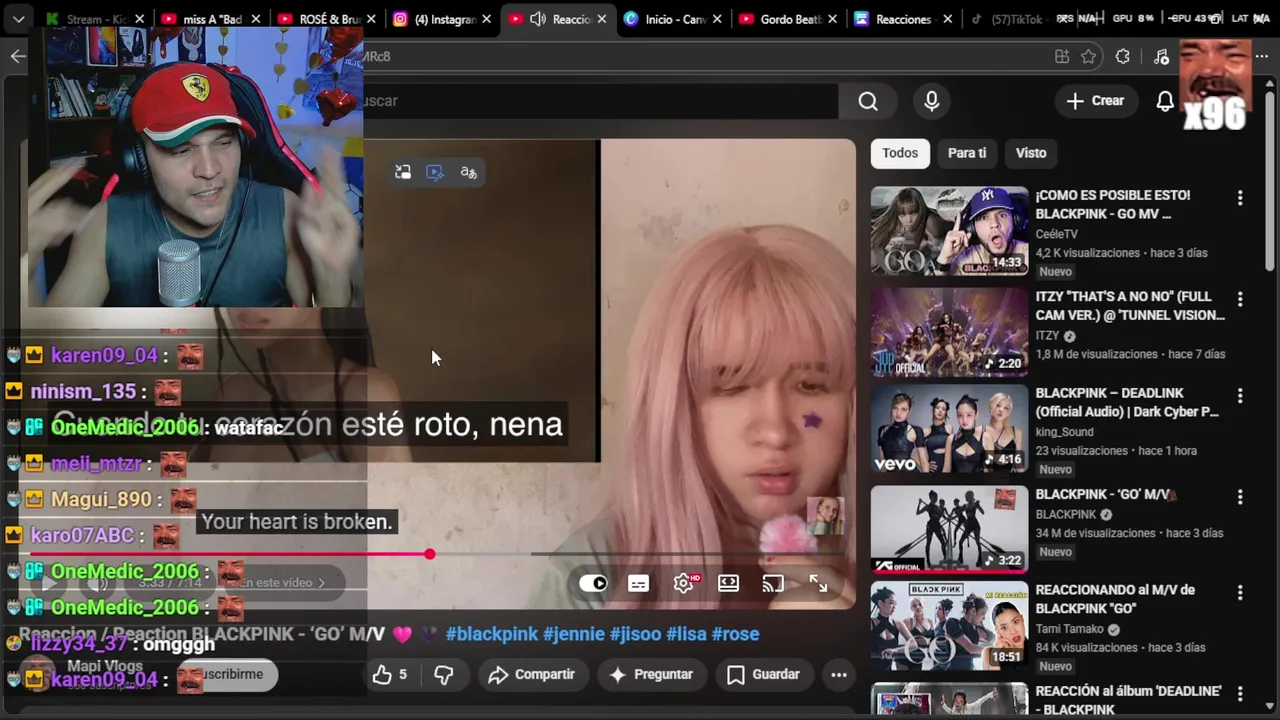Open the media control icon in browser toolbar
1280x720 pixels.
[x=1161, y=57]
